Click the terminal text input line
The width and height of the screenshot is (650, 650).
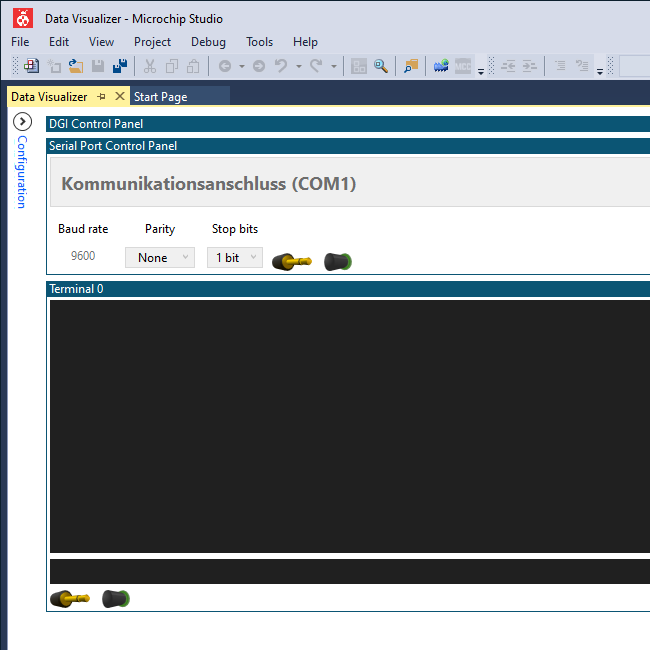click(350, 571)
